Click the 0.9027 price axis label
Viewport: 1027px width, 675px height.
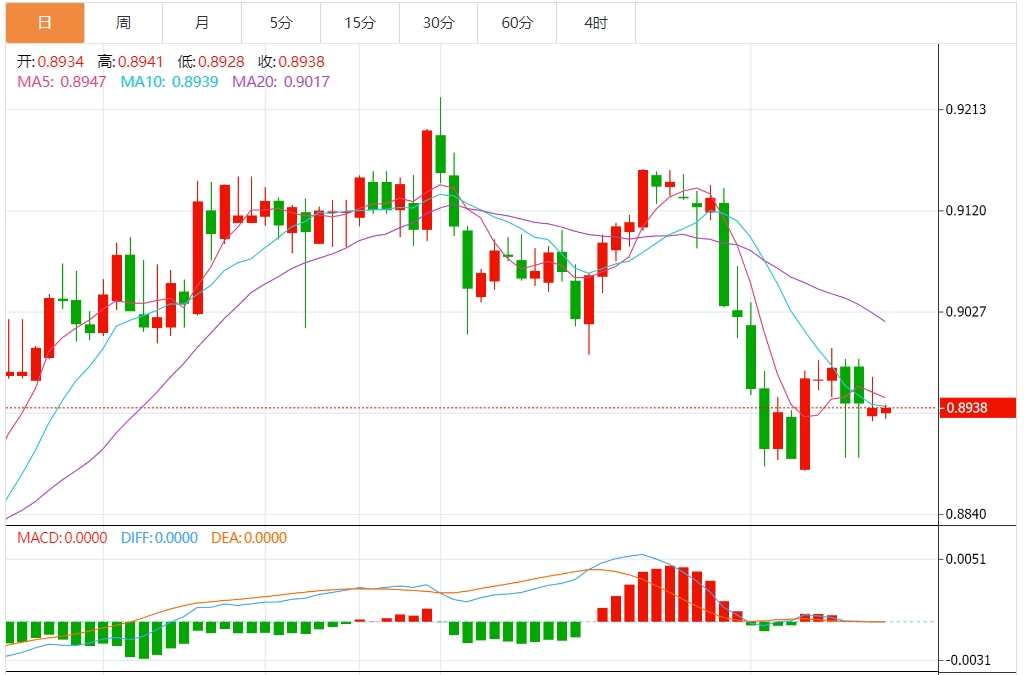click(966, 312)
